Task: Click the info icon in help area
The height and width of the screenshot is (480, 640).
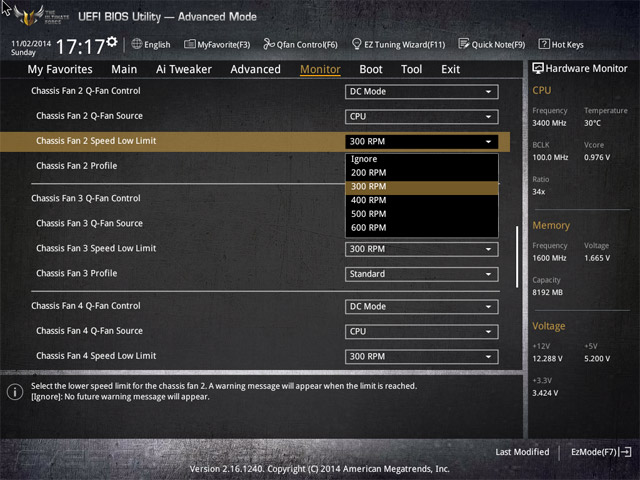Action: click(x=15, y=392)
